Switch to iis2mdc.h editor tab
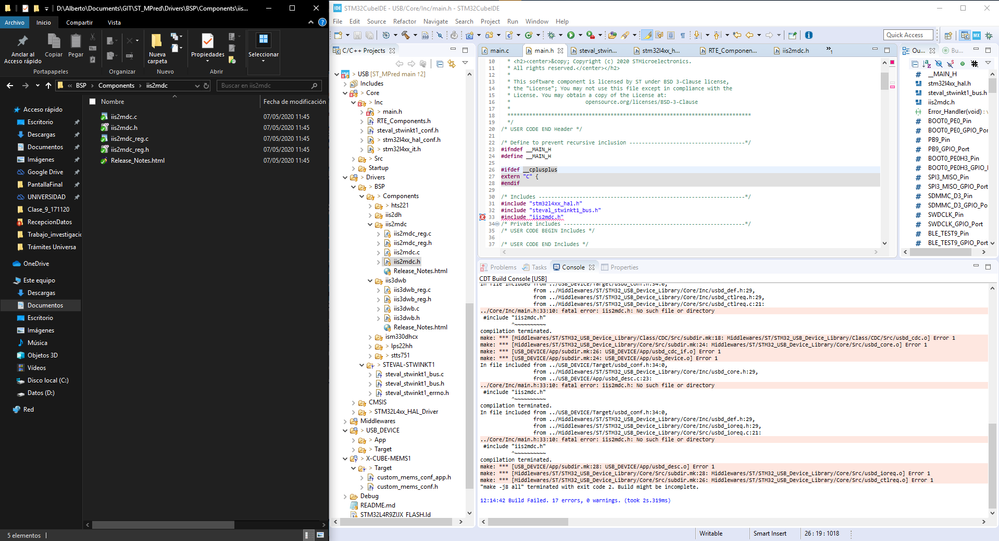This screenshot has width=999, height=541. pos(791,50)
